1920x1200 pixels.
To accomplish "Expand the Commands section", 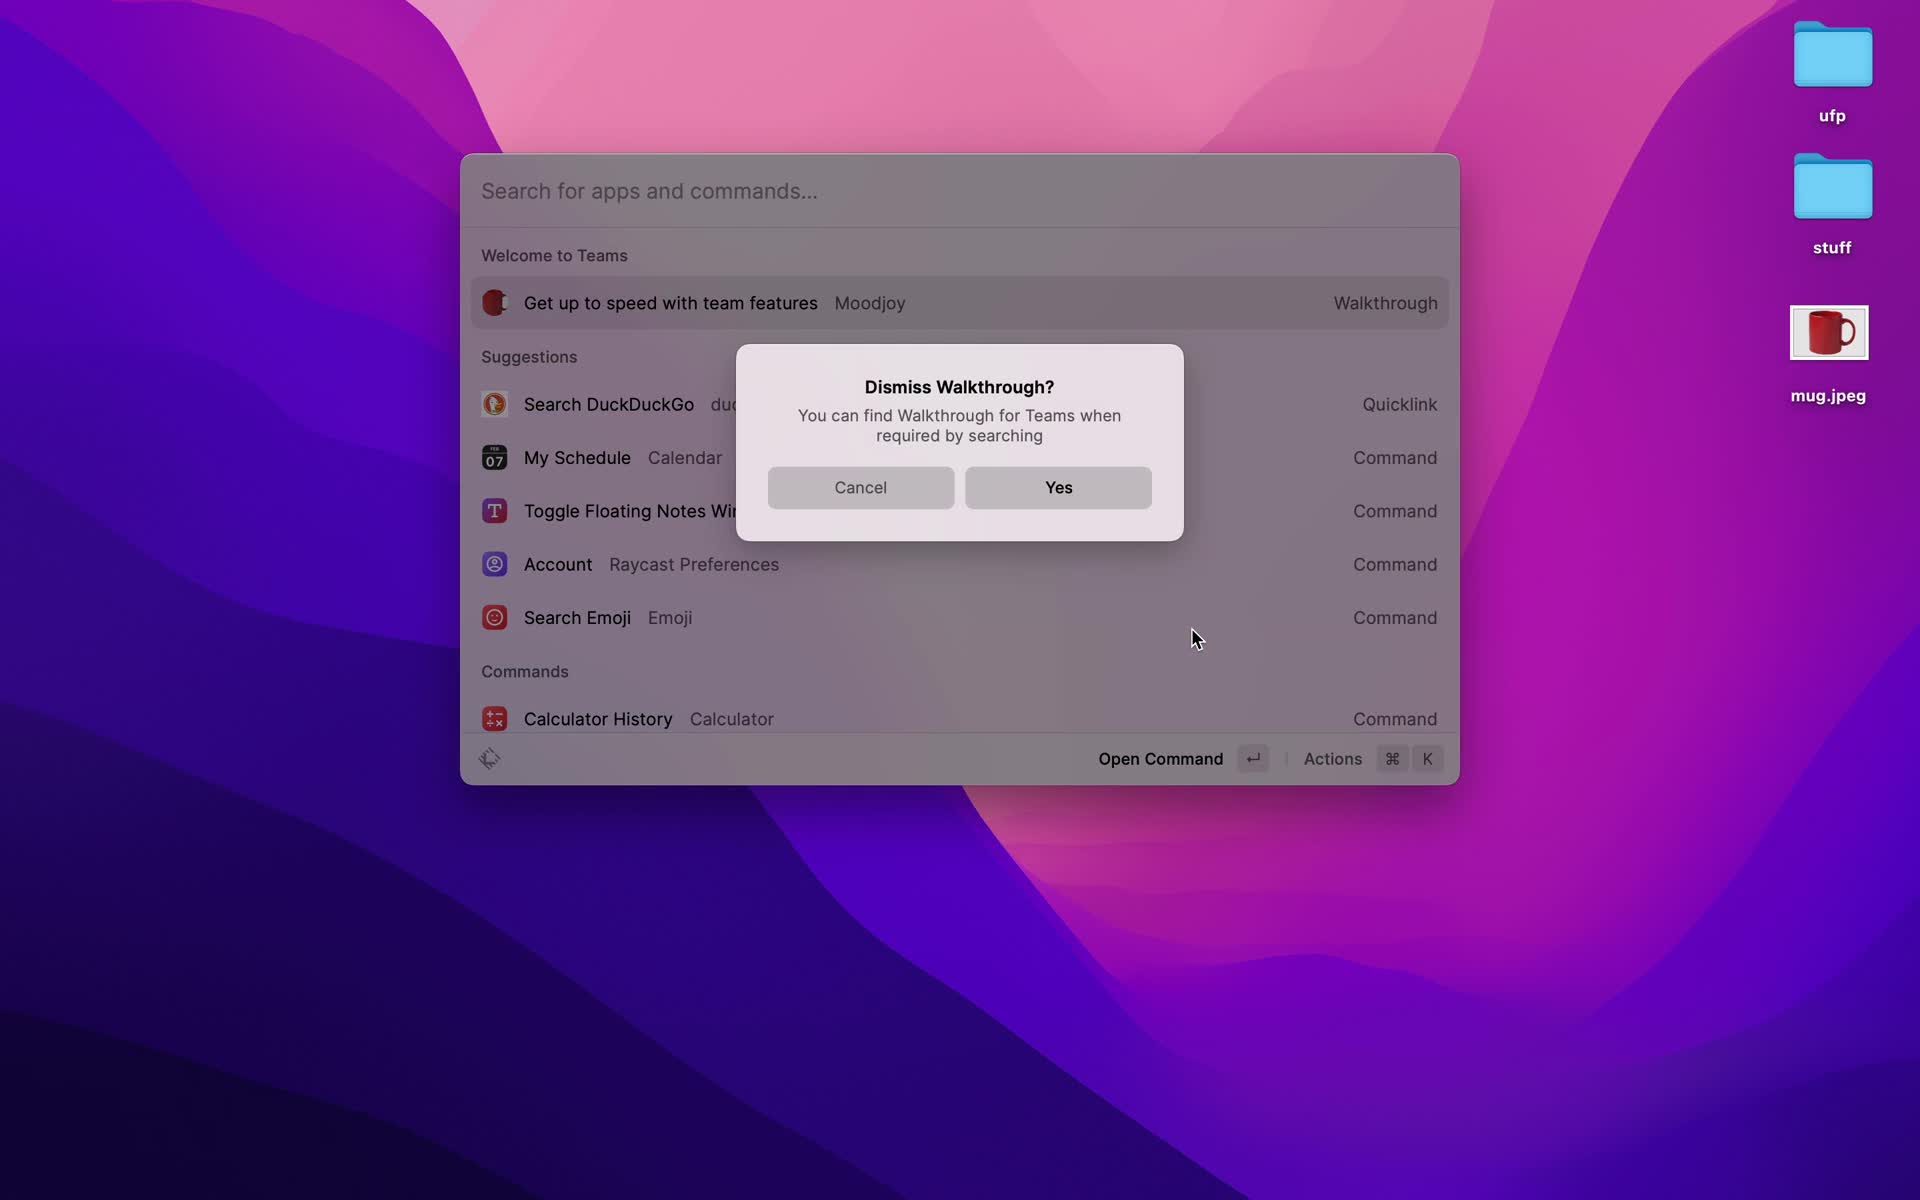I will click(x=524, y=671).
